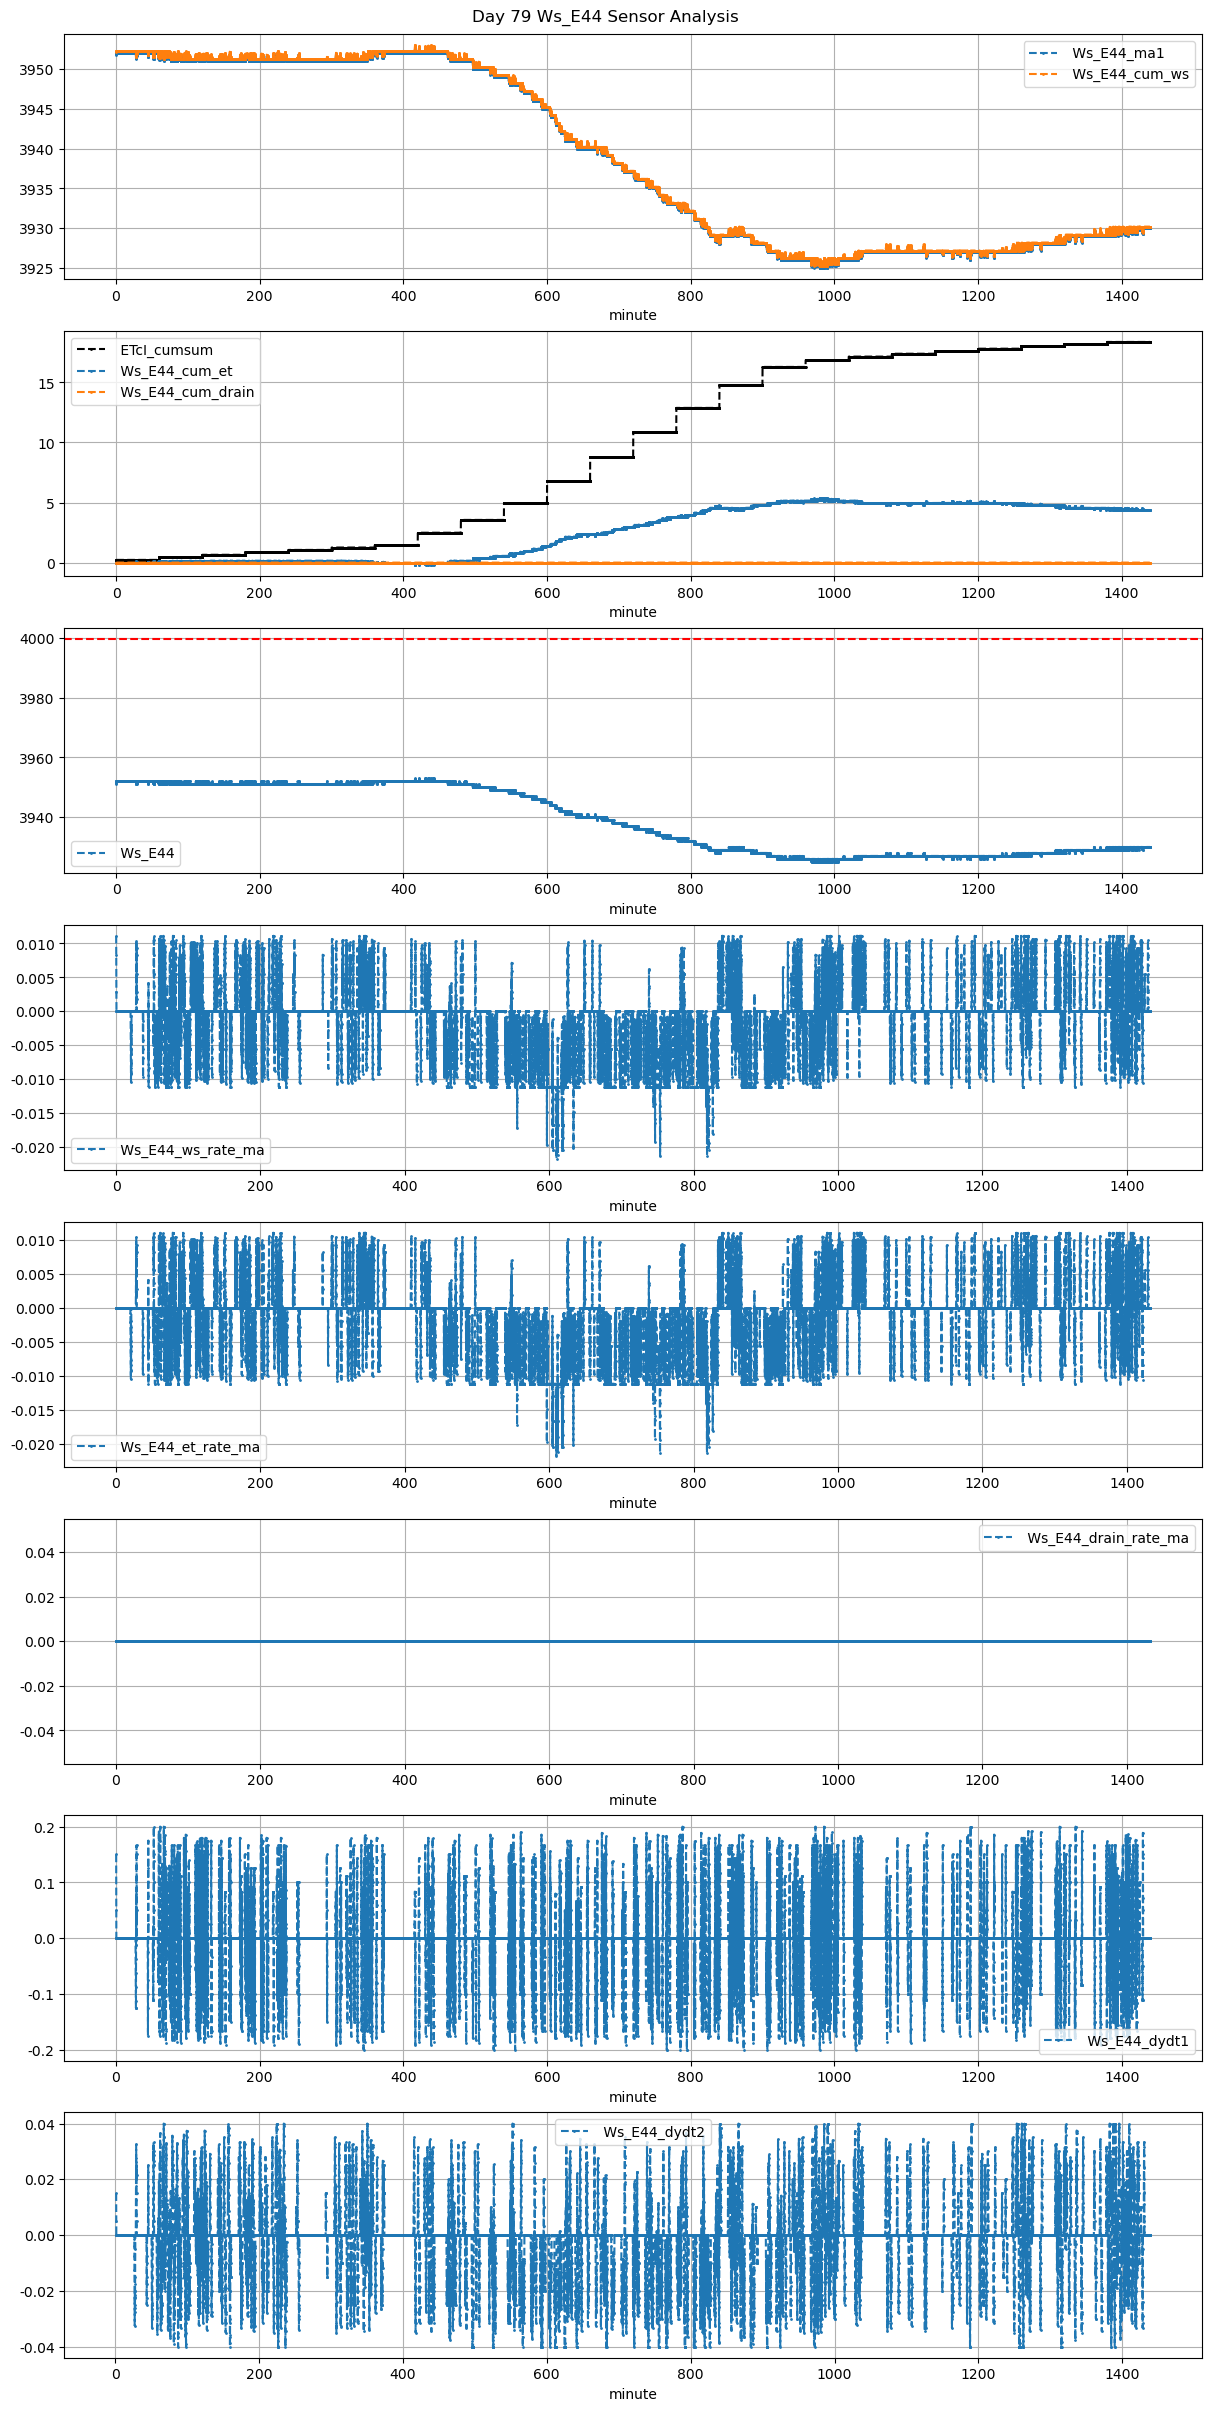Viewport: 1211px width, 2411px height.
Task: Click the minute axis label under the dydt2 chart
Action: point(633,2394)
